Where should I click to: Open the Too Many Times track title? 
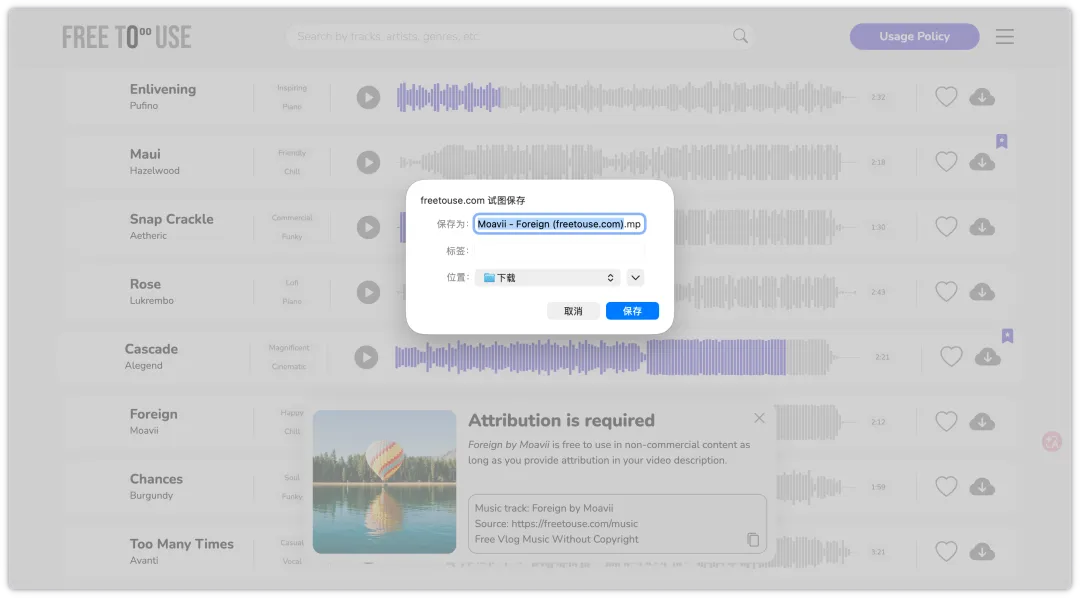[x=182, y=544]
